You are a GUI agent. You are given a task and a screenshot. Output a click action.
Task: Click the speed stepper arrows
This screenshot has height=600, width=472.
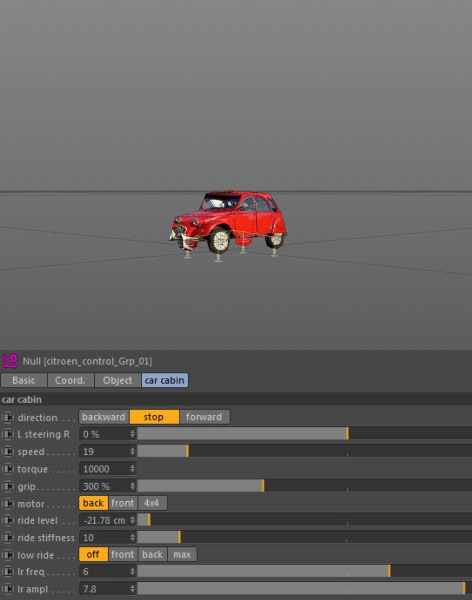132,451
